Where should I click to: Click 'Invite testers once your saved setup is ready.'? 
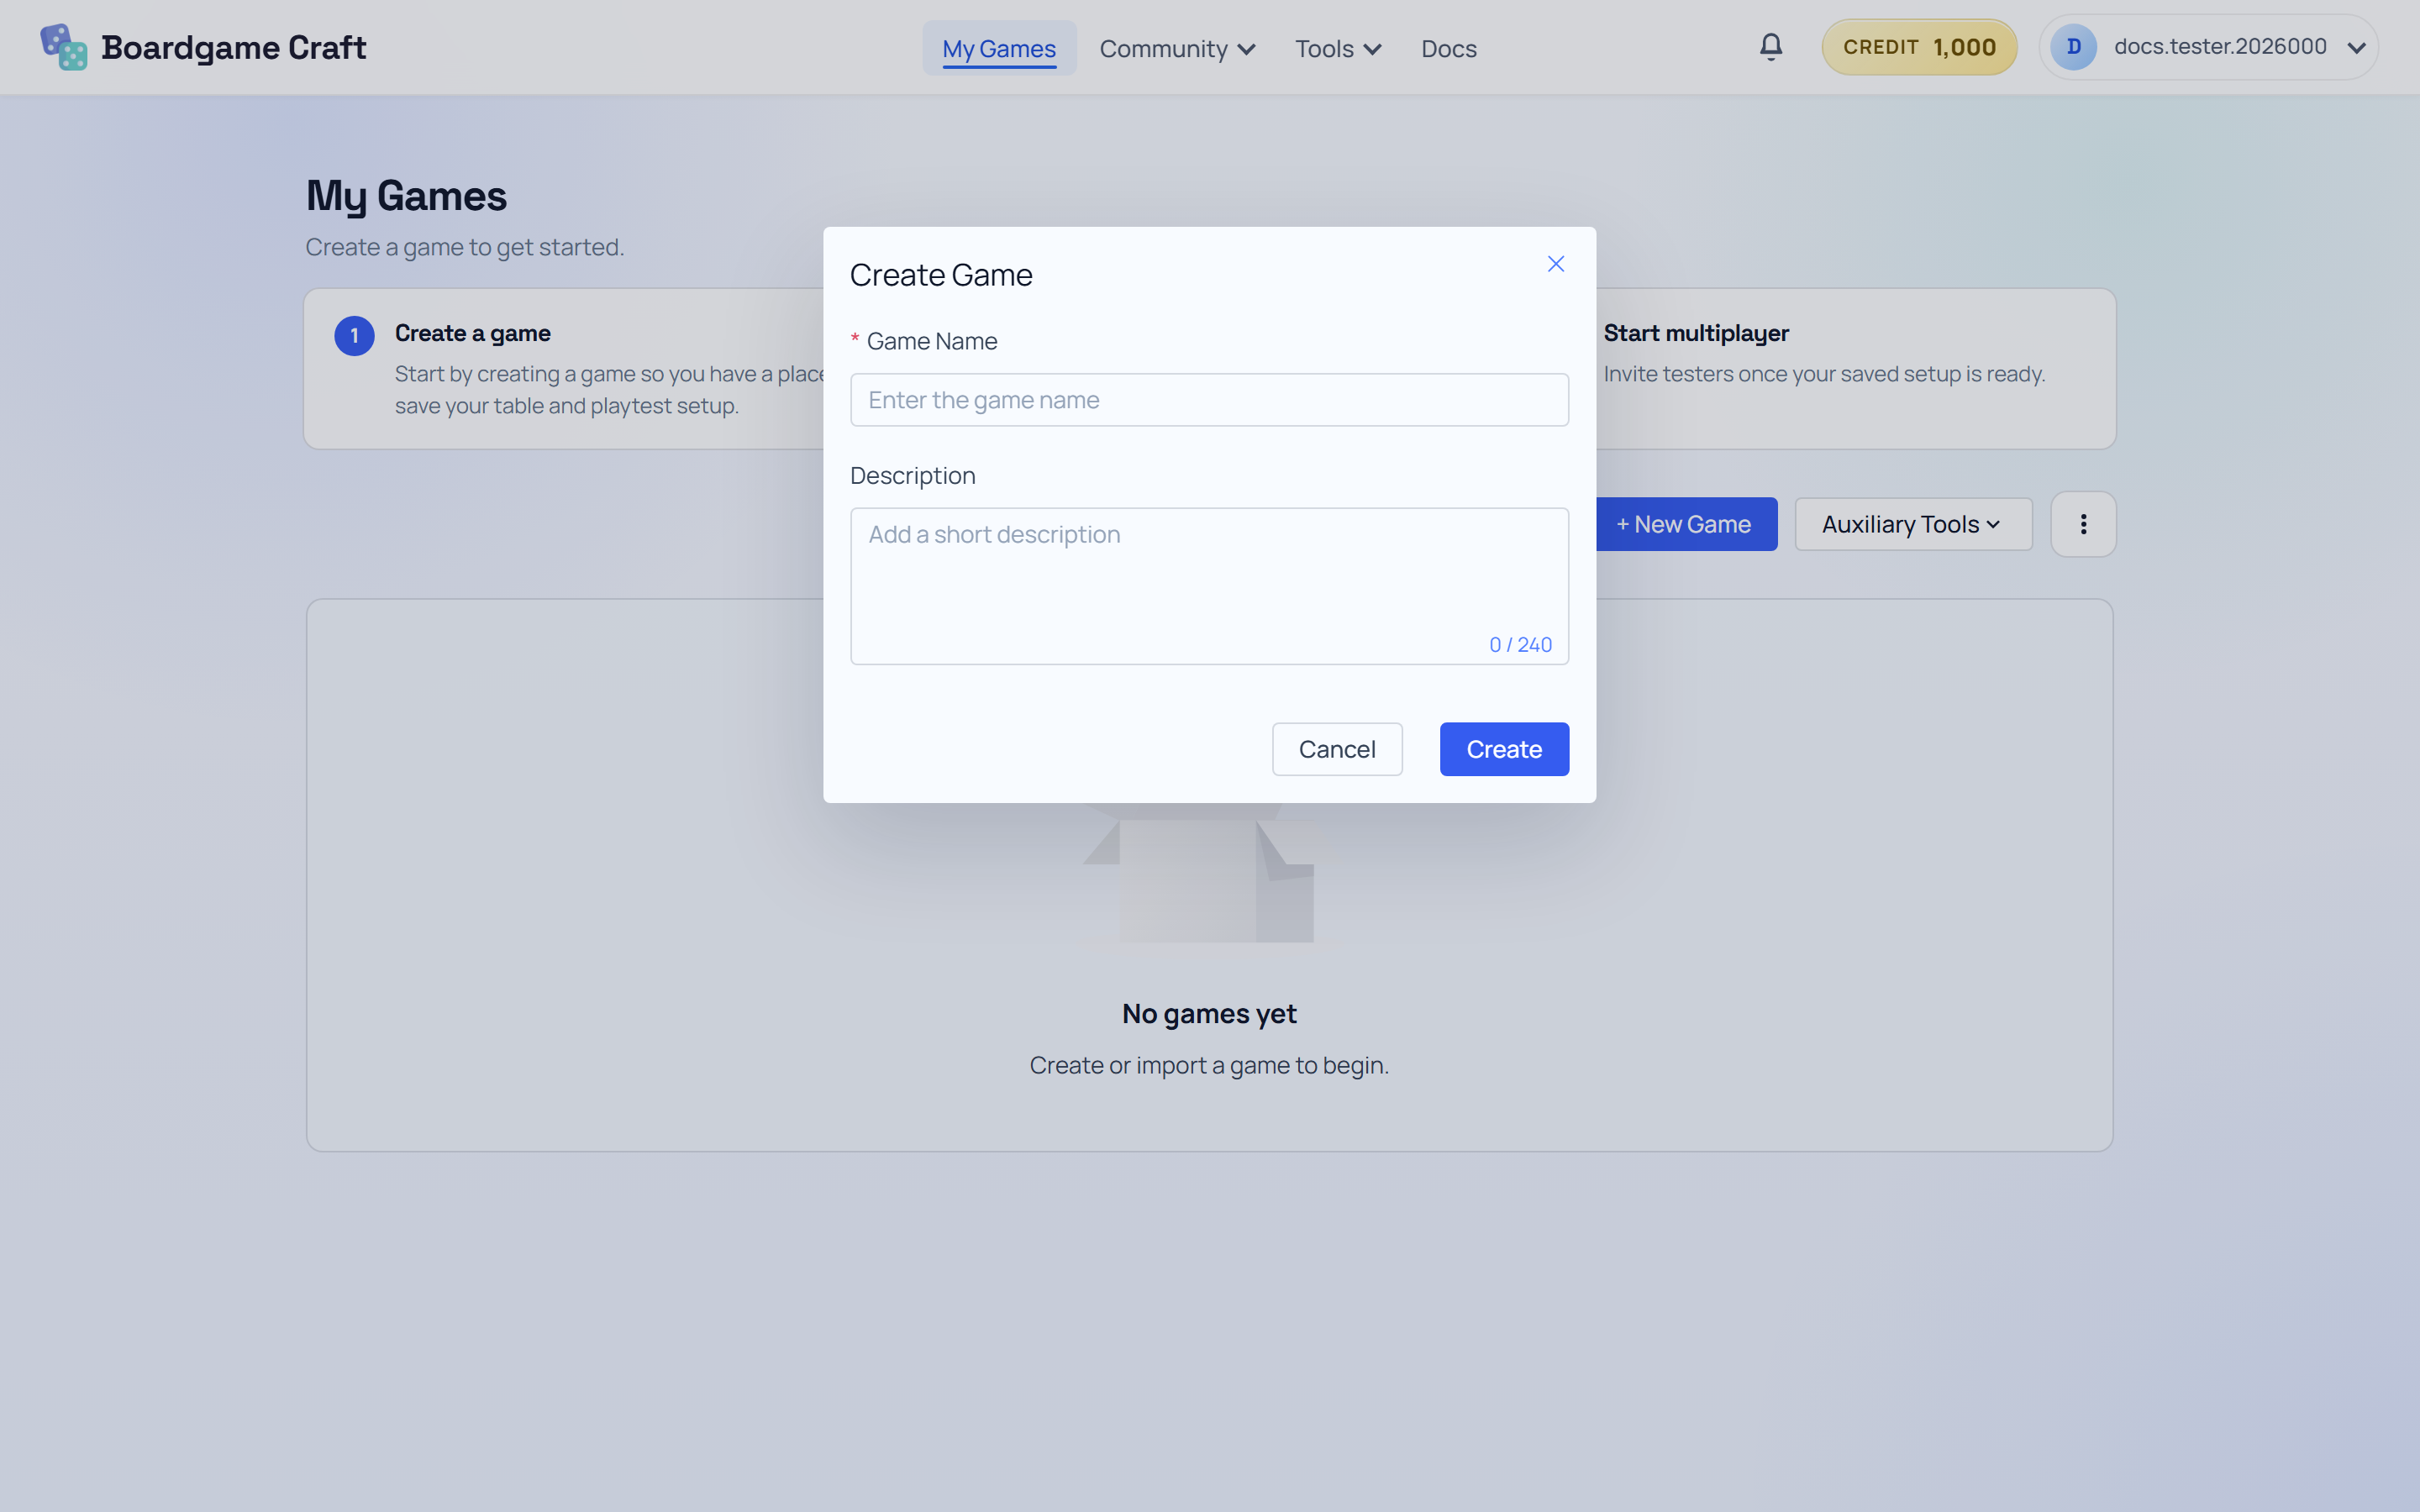(x=1824, y=374)
